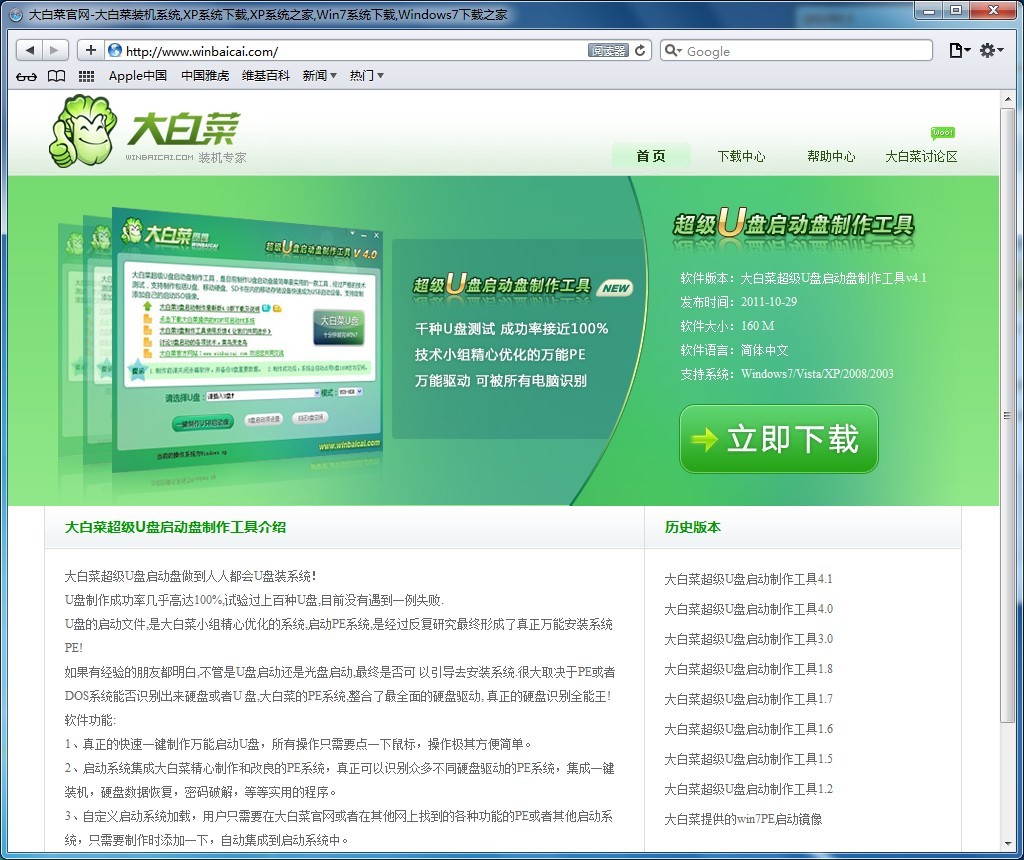
Task: Expand the 新闻 bookmarks folder
Action: [319, 76]
